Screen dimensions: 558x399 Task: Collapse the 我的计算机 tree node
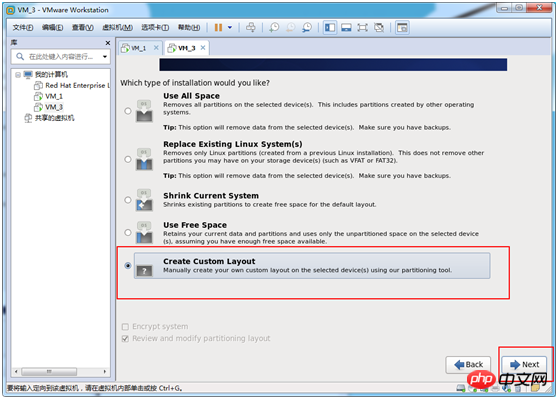[18, 75]
